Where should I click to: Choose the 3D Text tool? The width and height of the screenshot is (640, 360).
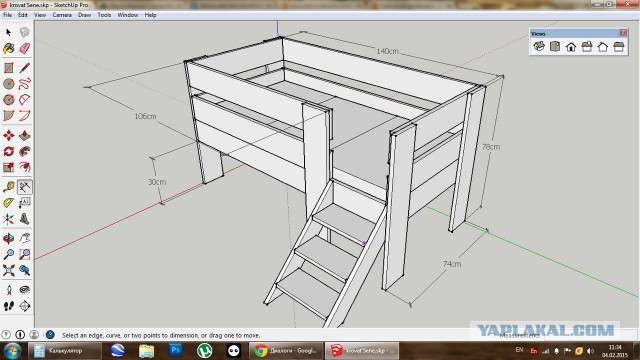[24, 219]
